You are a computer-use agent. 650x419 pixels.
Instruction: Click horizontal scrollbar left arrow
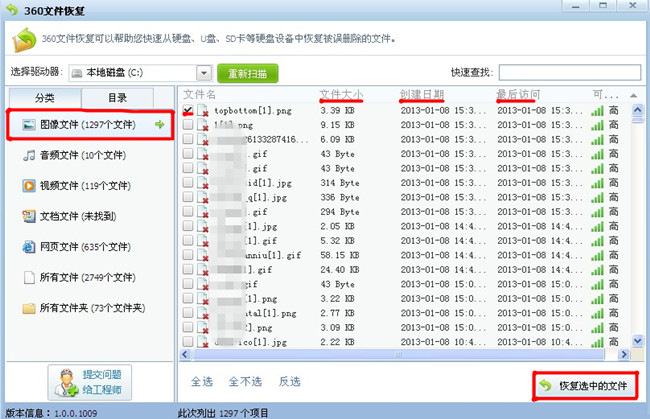(185, 355)
